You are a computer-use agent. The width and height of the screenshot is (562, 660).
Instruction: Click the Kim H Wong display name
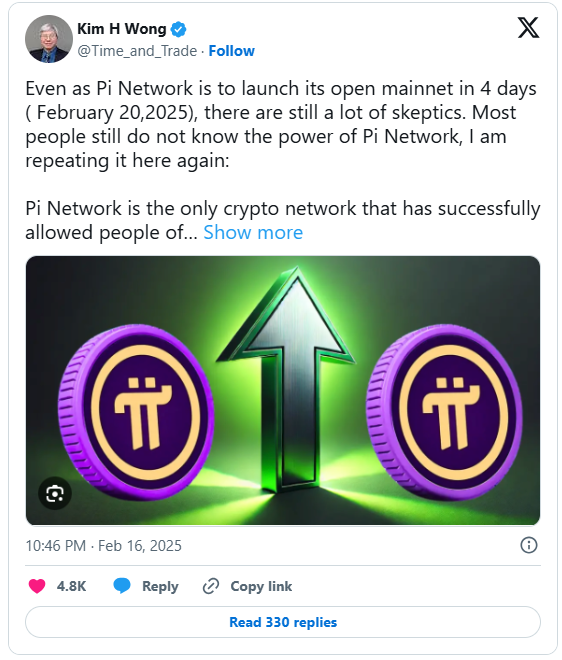pyautogui.click(x=122, y=29)
